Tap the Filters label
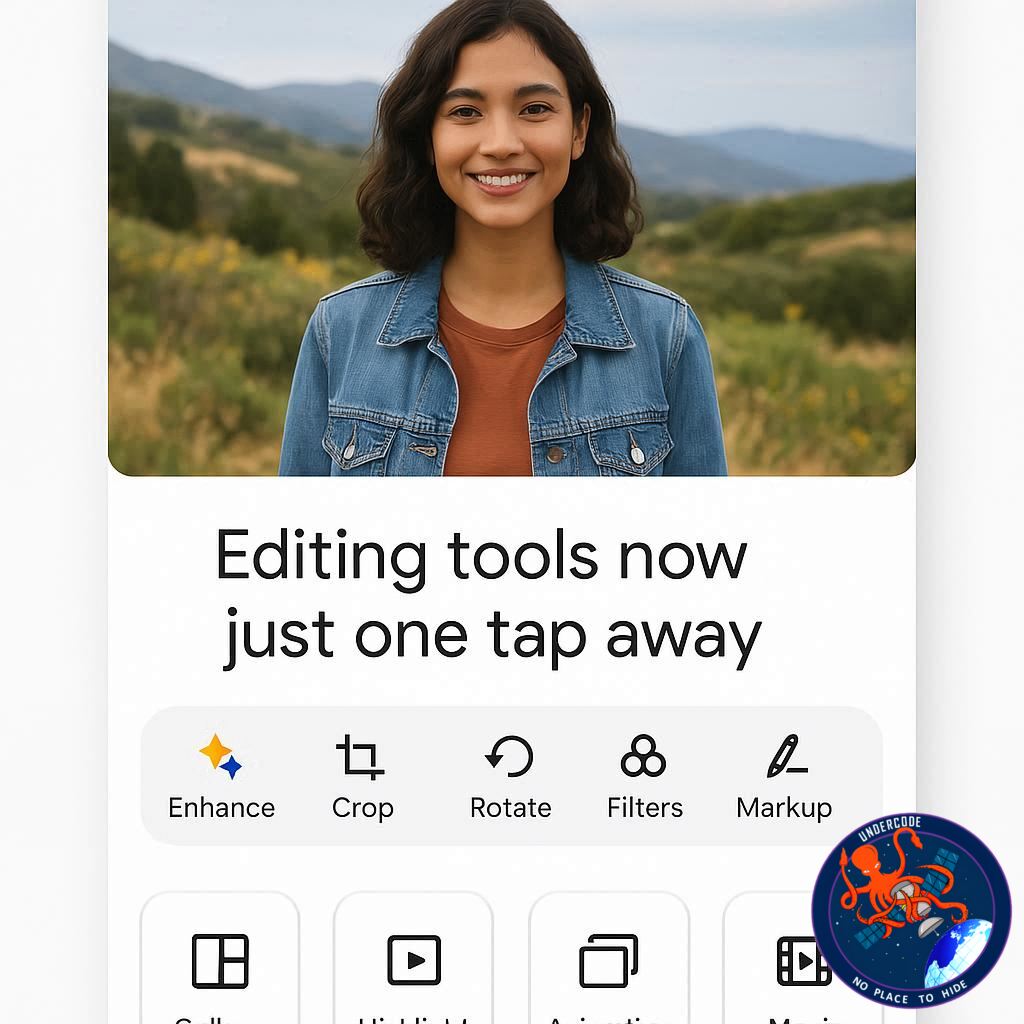Viewport: 1024px width, 1024px height. pos(645,808)
